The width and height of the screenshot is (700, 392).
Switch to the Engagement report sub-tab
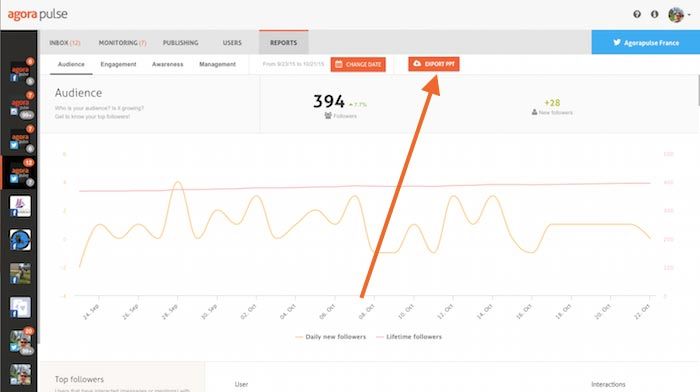[118, 64]
